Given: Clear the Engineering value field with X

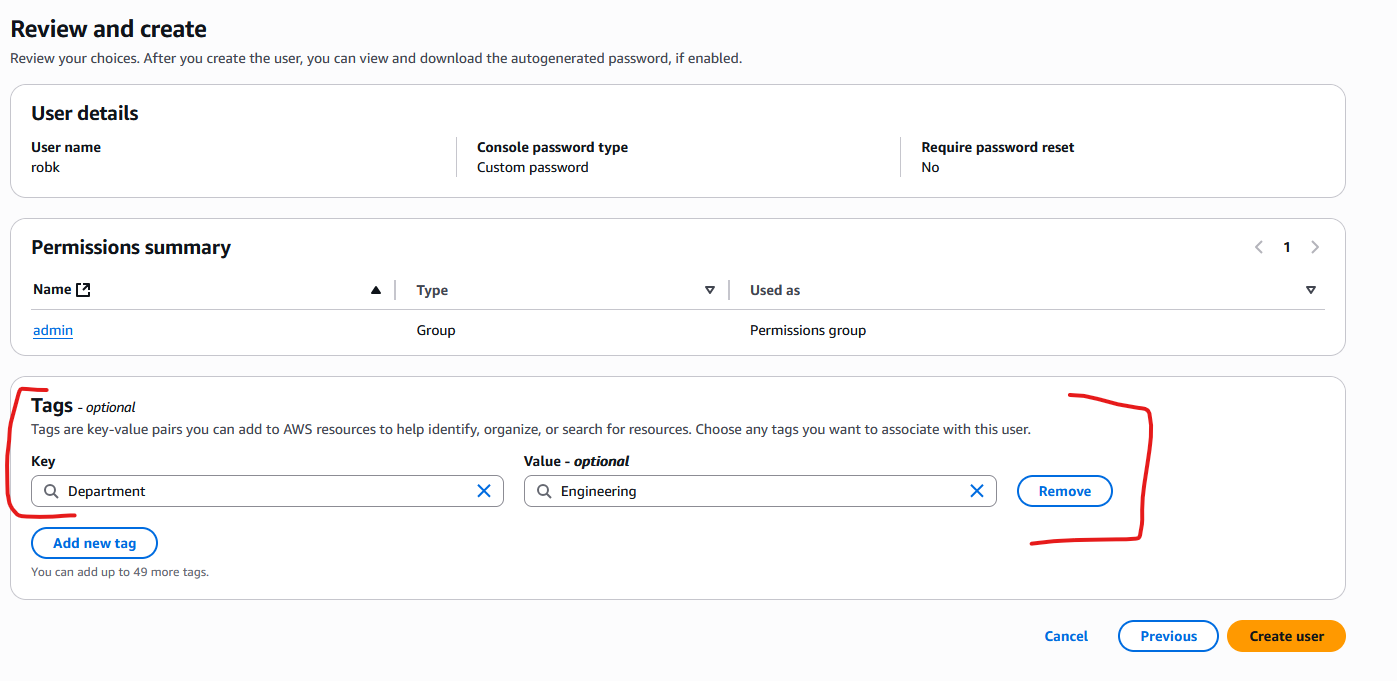Looking at the screenshot, I should point(977,491).
